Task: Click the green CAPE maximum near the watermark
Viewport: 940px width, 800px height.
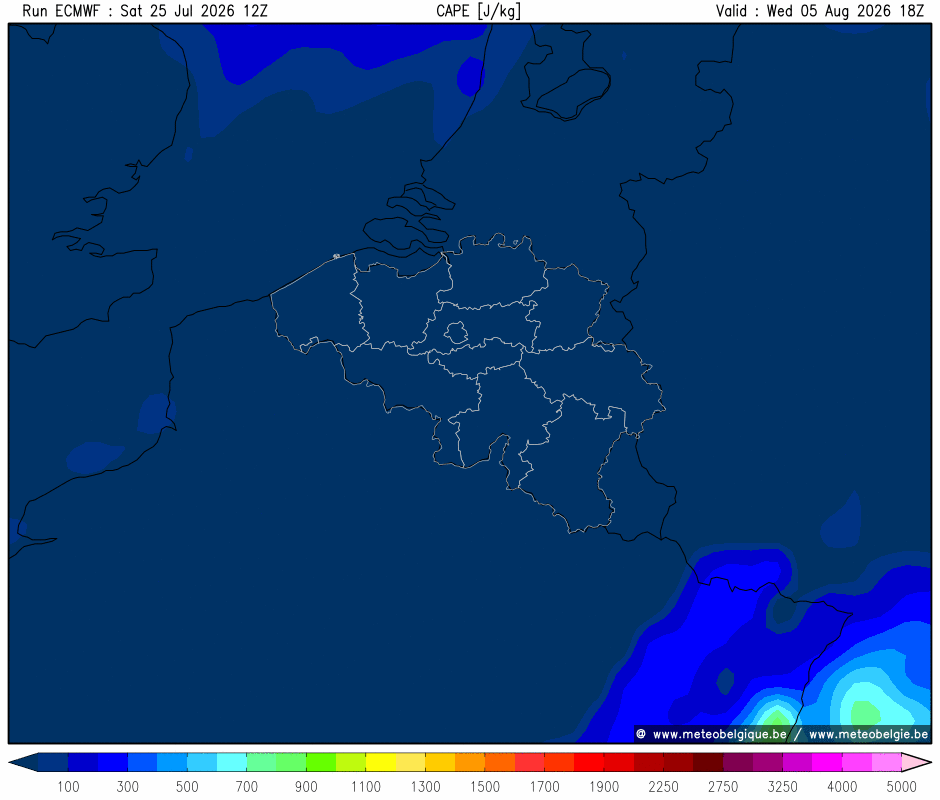Action: point(865,714)
